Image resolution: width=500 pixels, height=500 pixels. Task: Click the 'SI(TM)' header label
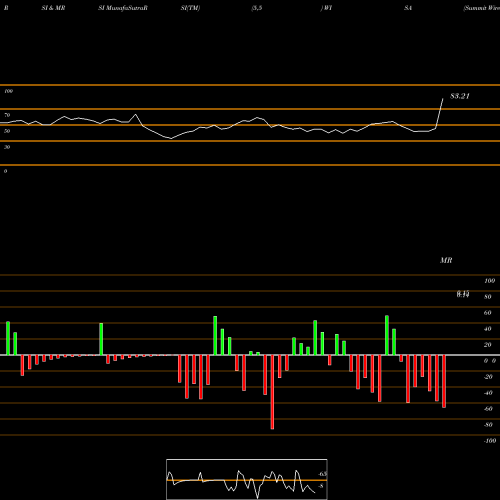[x=190, y=8]
